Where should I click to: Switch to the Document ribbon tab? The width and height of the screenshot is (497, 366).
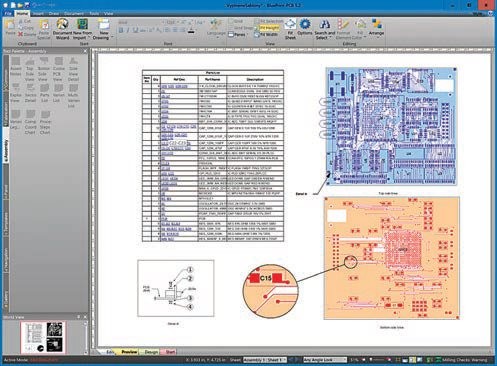pyautogui.click(x=74, y=14)
